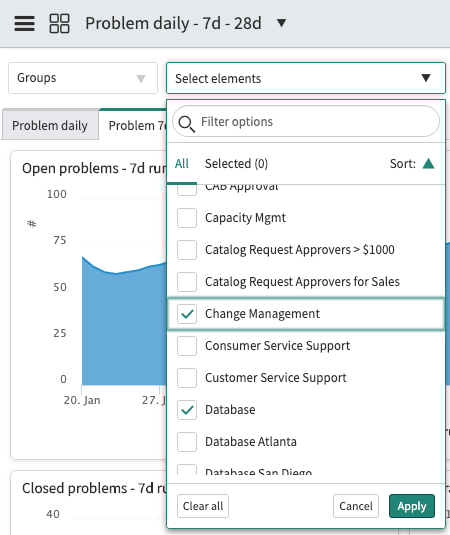
Task: Toggle the ascending sort triangle icon
Action: (428, 164)
